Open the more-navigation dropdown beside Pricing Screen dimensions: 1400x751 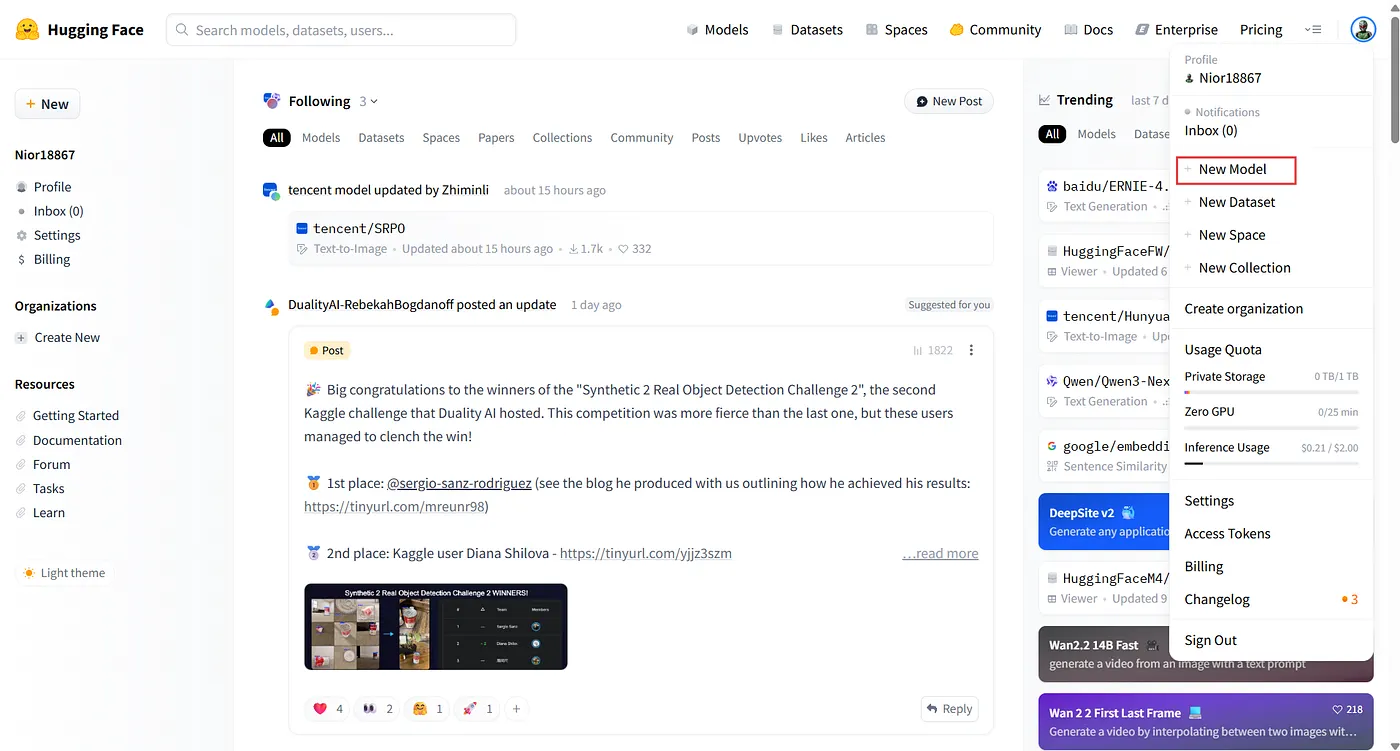click(x=1313, y=30)
